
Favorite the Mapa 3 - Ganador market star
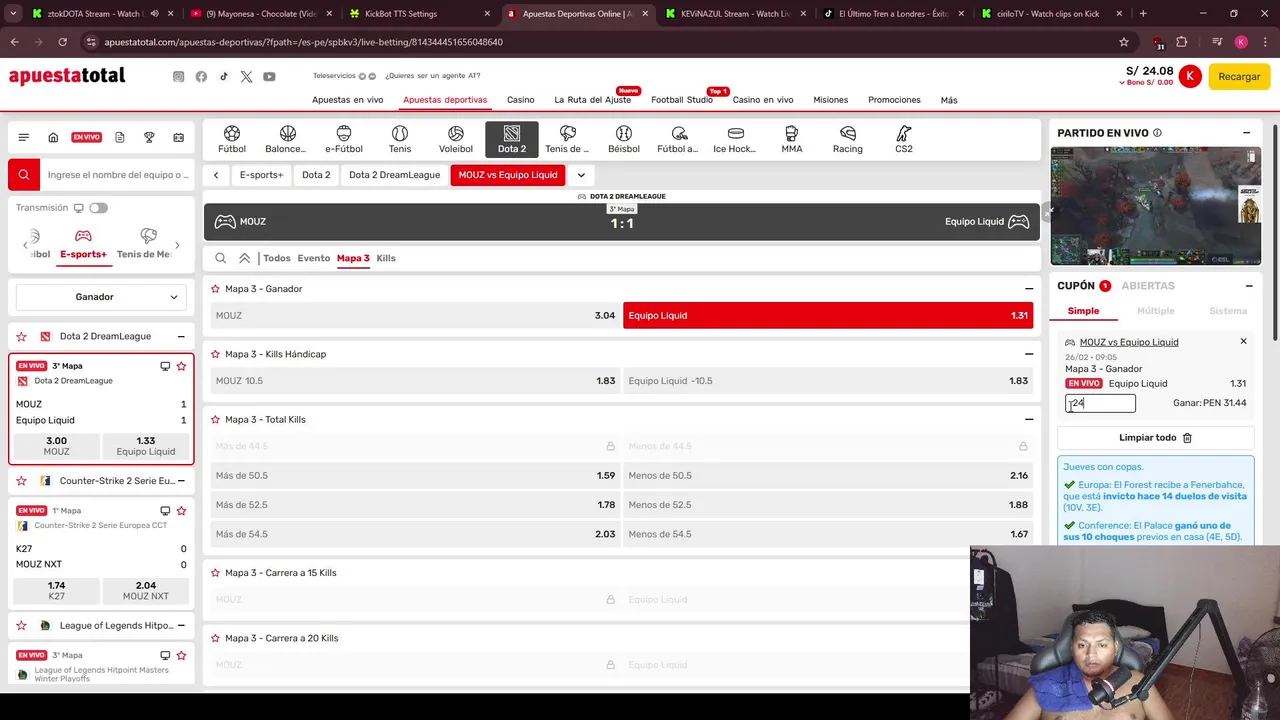pyautogui.click(x=215, y=289)
